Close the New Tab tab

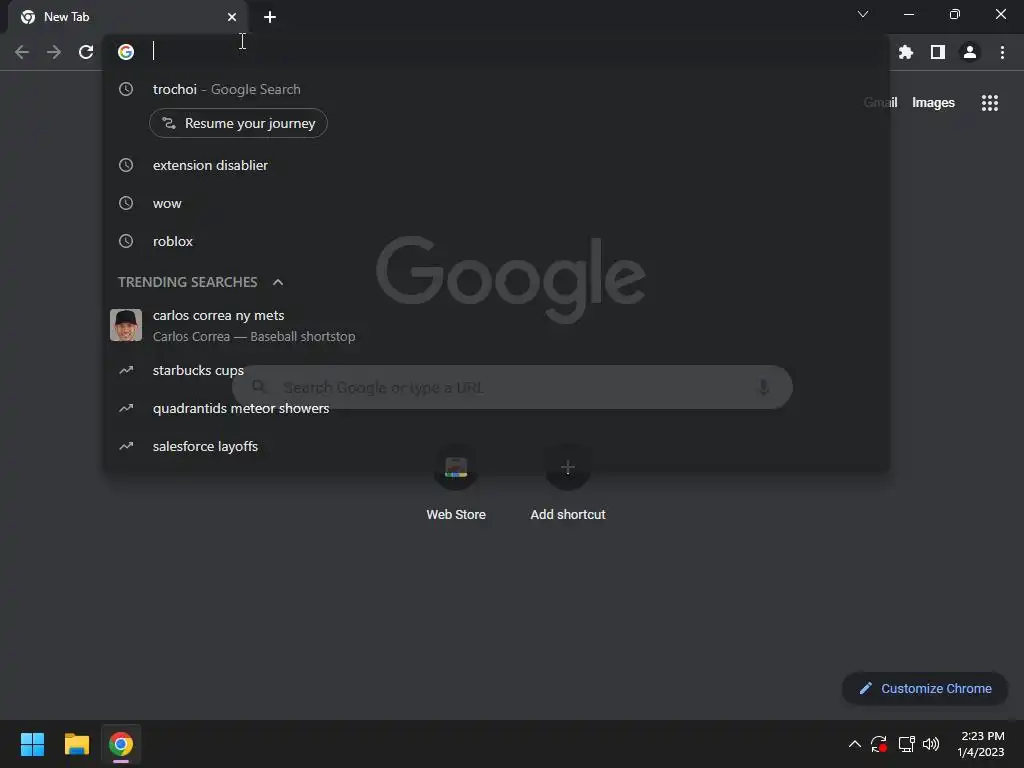tap(232, 17)
